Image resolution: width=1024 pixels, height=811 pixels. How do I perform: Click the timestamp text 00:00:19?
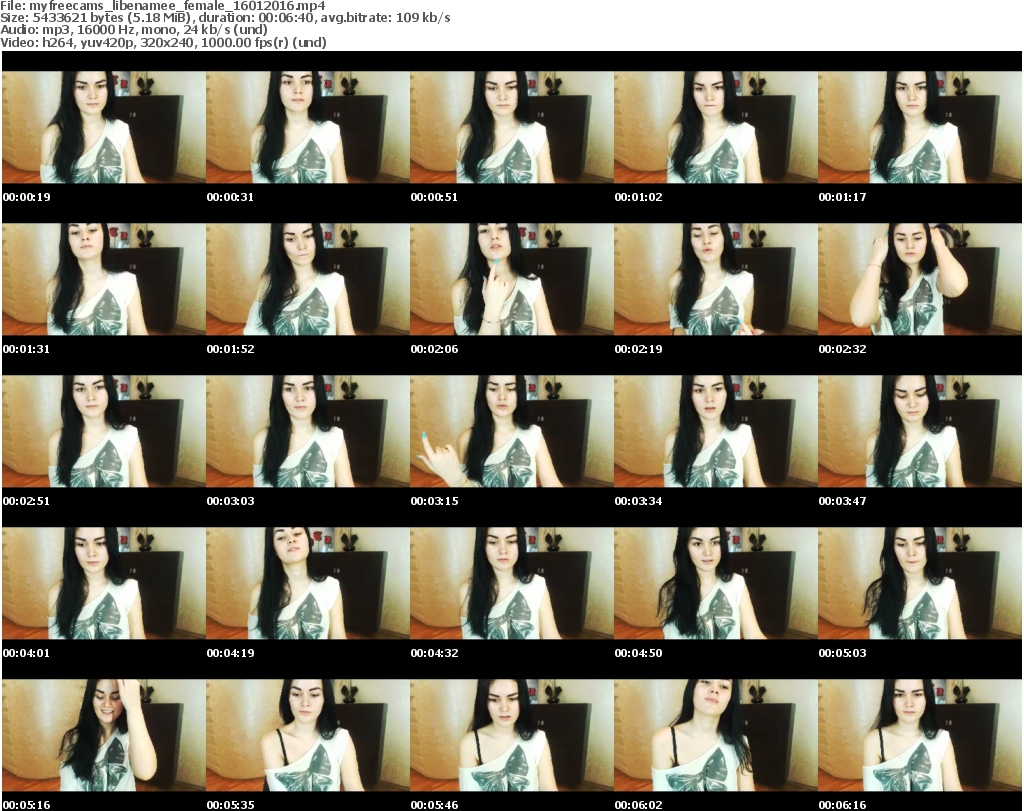27,197
